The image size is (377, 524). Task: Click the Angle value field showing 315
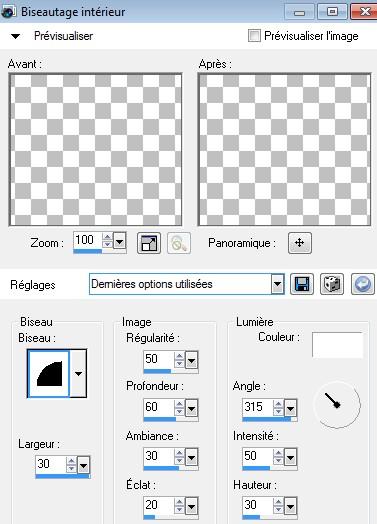point(257,407)
